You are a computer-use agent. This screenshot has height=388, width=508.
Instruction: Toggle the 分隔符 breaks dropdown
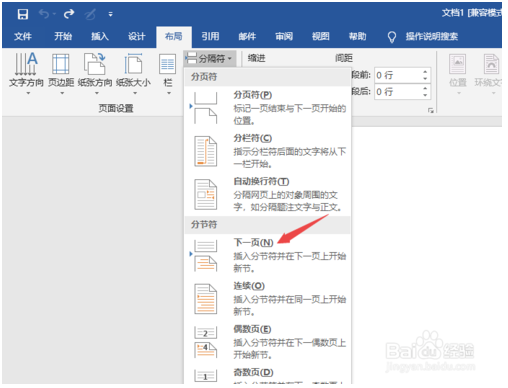210,59
